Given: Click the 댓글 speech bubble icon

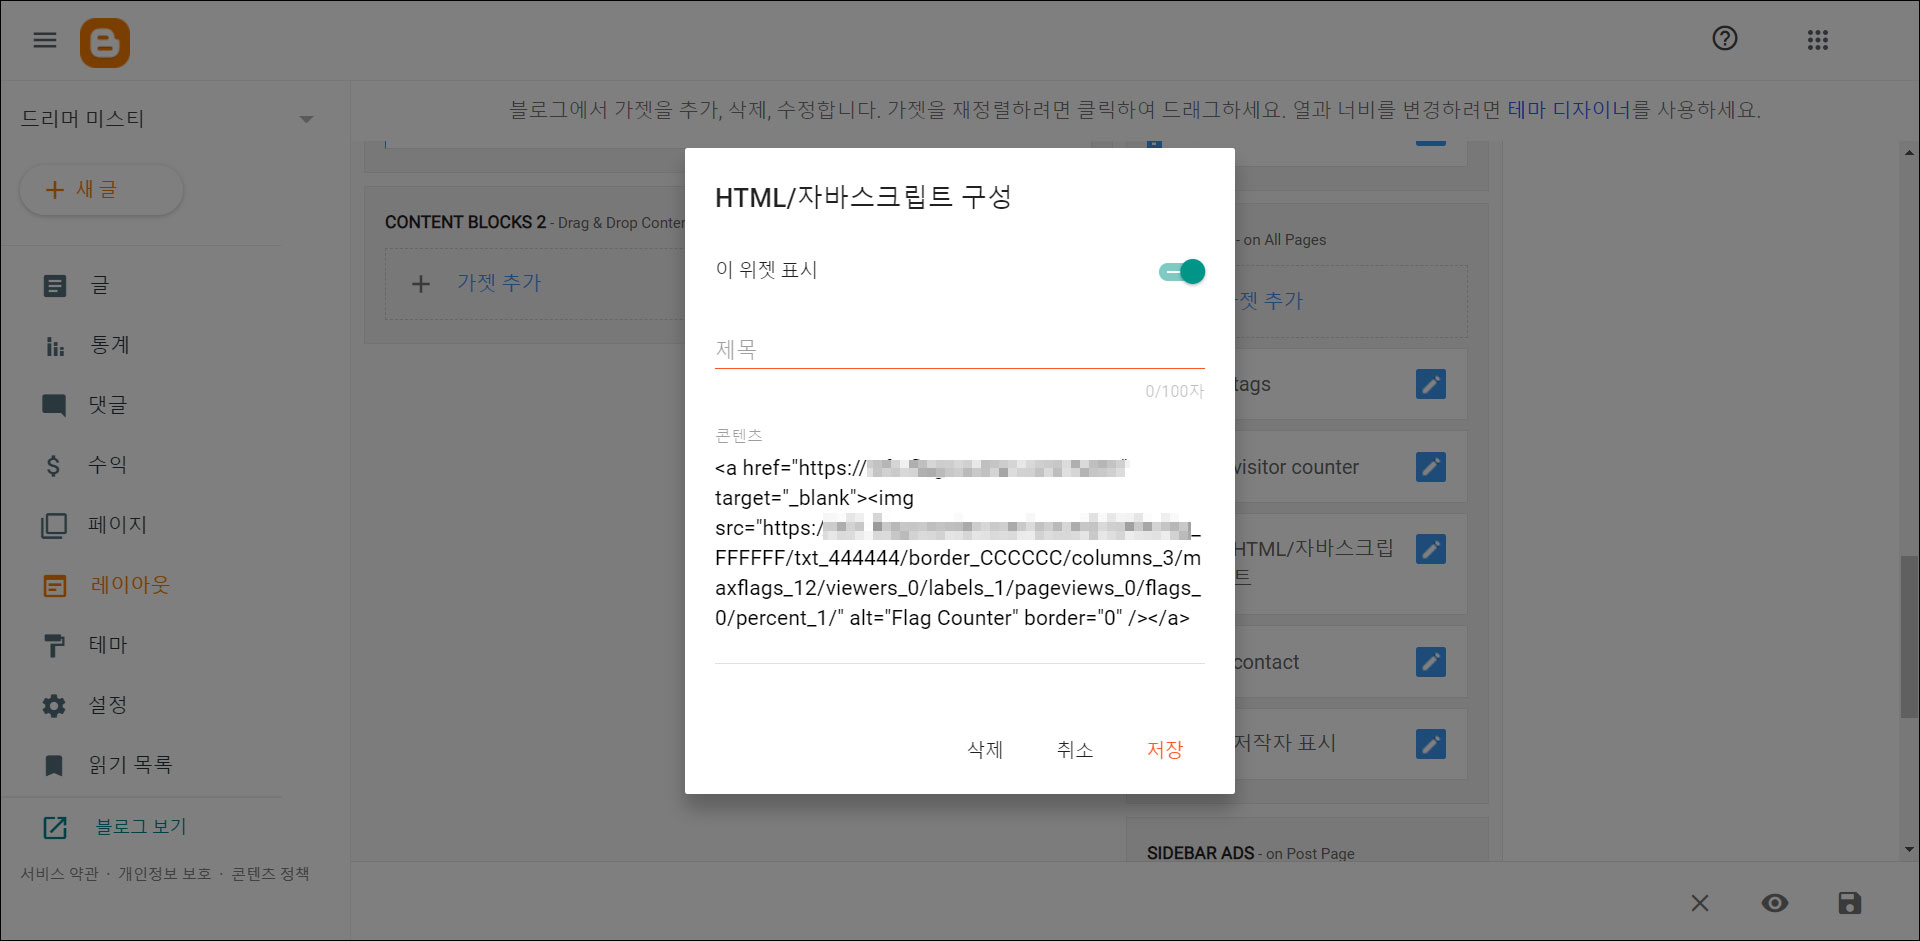Looking at the screenshot, I should coord(54,406).
